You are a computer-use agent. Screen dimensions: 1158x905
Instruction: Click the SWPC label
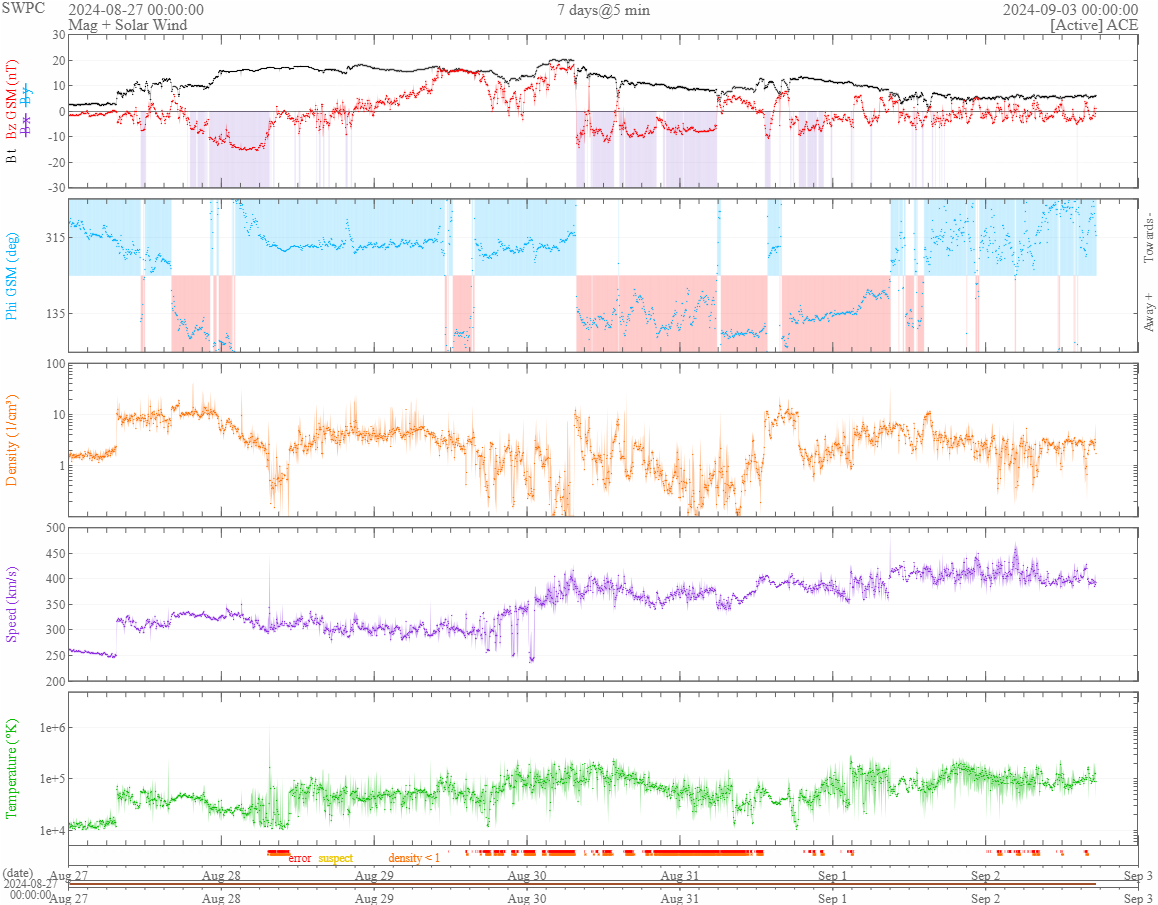pyautogui.click(x=24, y=8)
